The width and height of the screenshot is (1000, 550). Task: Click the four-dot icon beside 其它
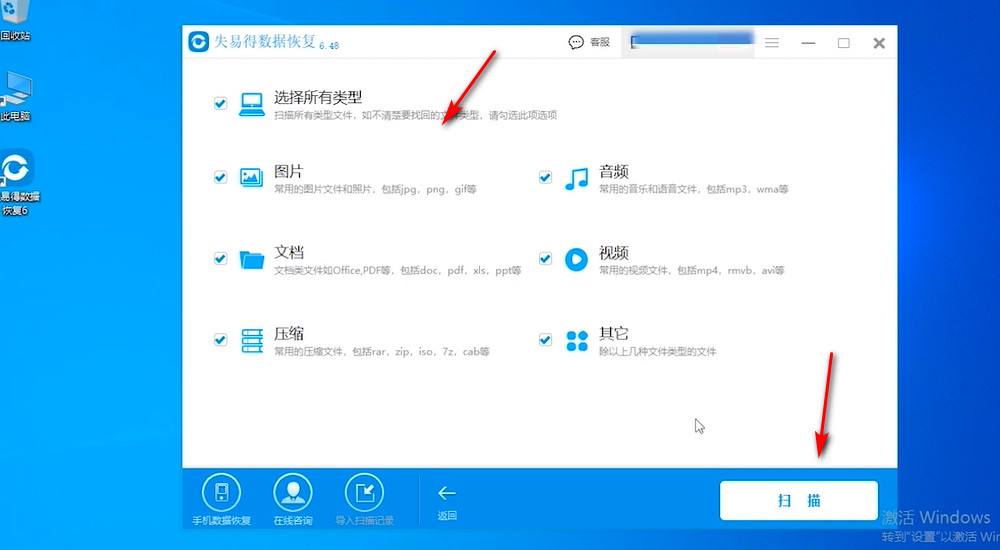point(577,341)
